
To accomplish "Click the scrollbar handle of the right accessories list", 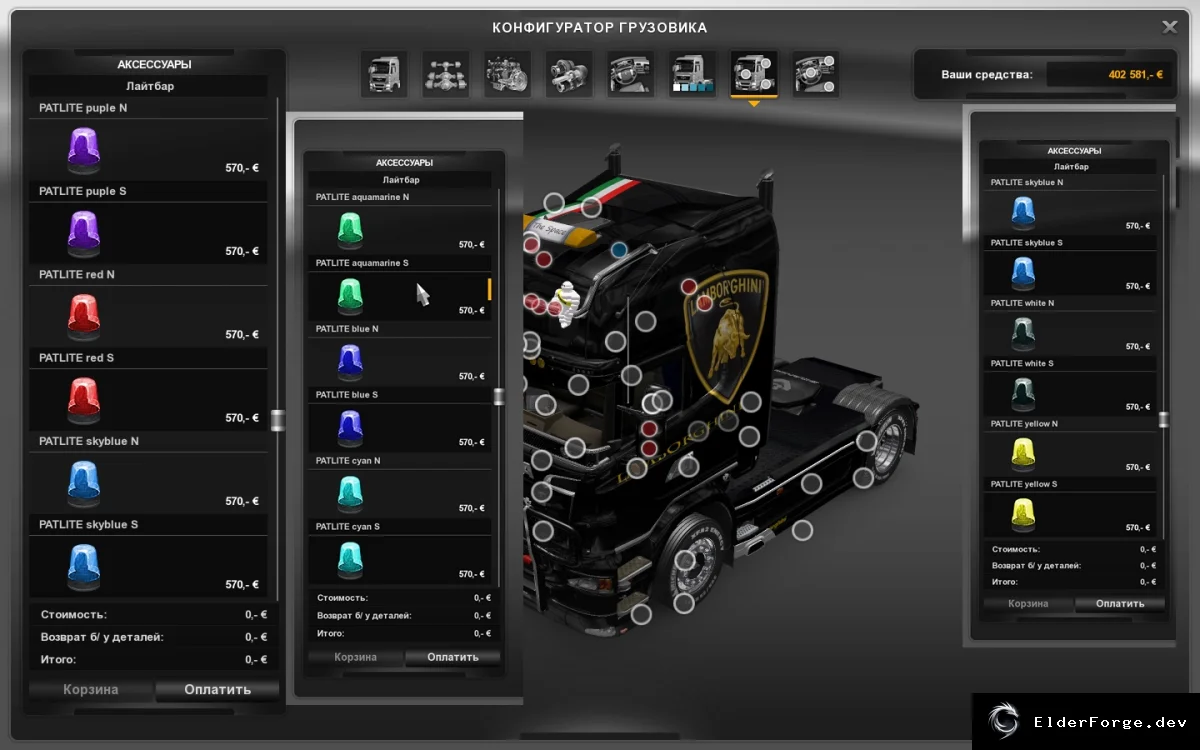I will [1163, 420].
